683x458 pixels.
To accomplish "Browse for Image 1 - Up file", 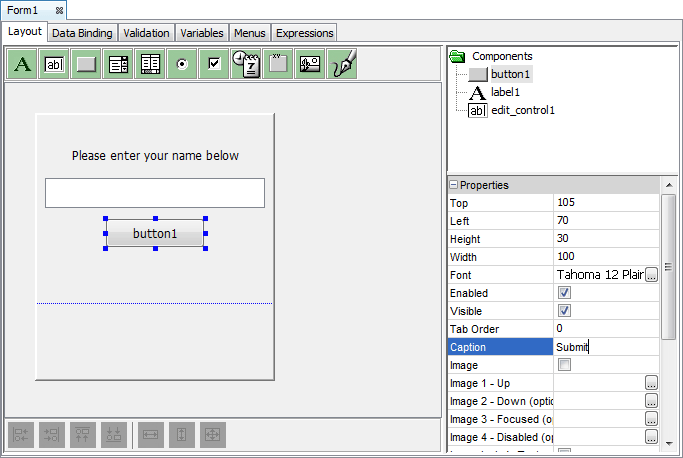I will pyautogui.click(x=651, y=383).
